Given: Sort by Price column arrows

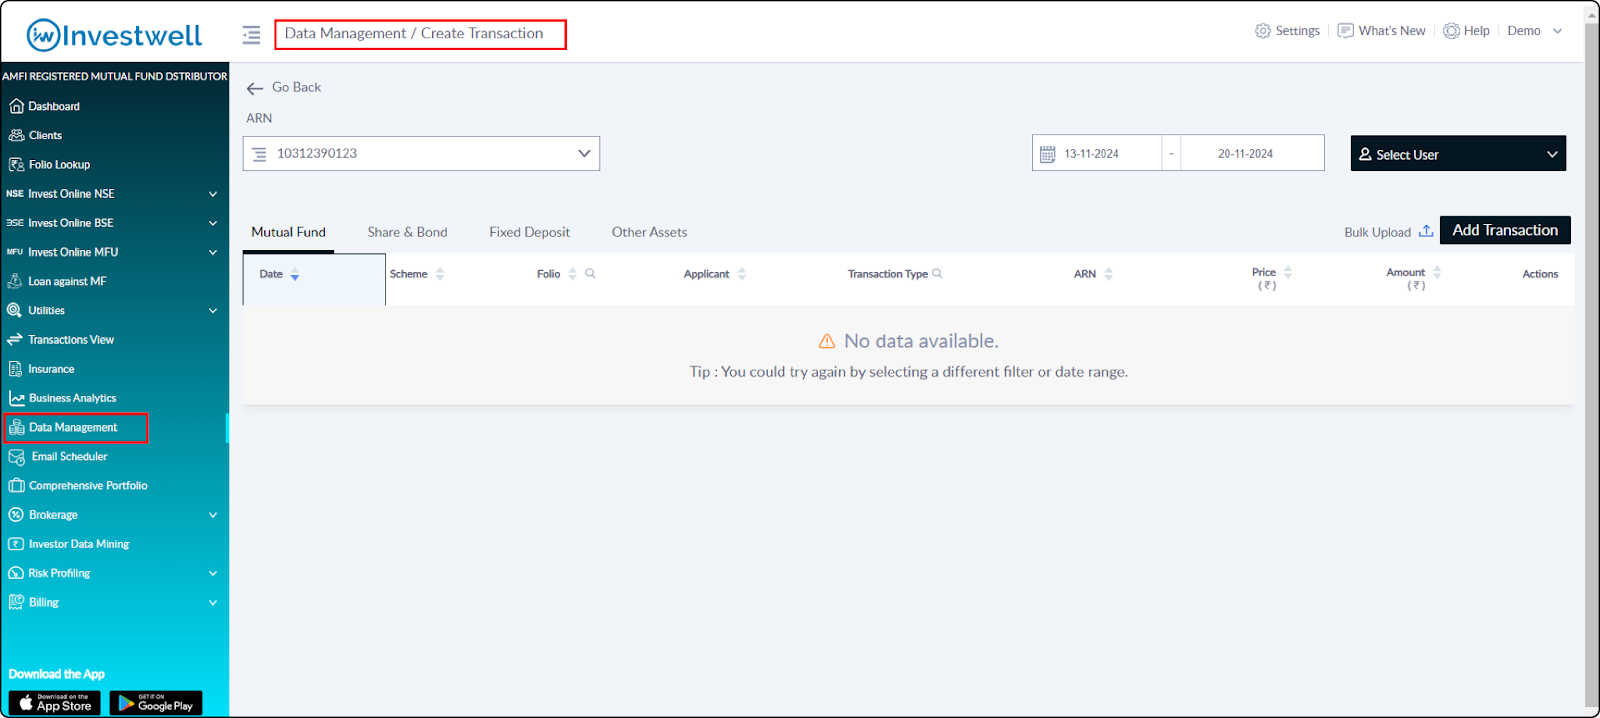Looking at the screenshot, I should [x=1288, y=272].
